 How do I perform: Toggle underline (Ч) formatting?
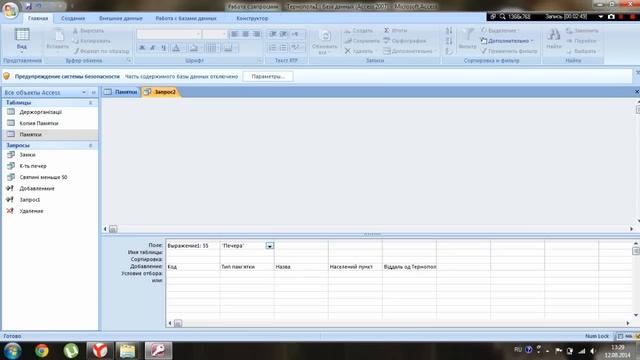pyautogui.click(x=163, y=48)
